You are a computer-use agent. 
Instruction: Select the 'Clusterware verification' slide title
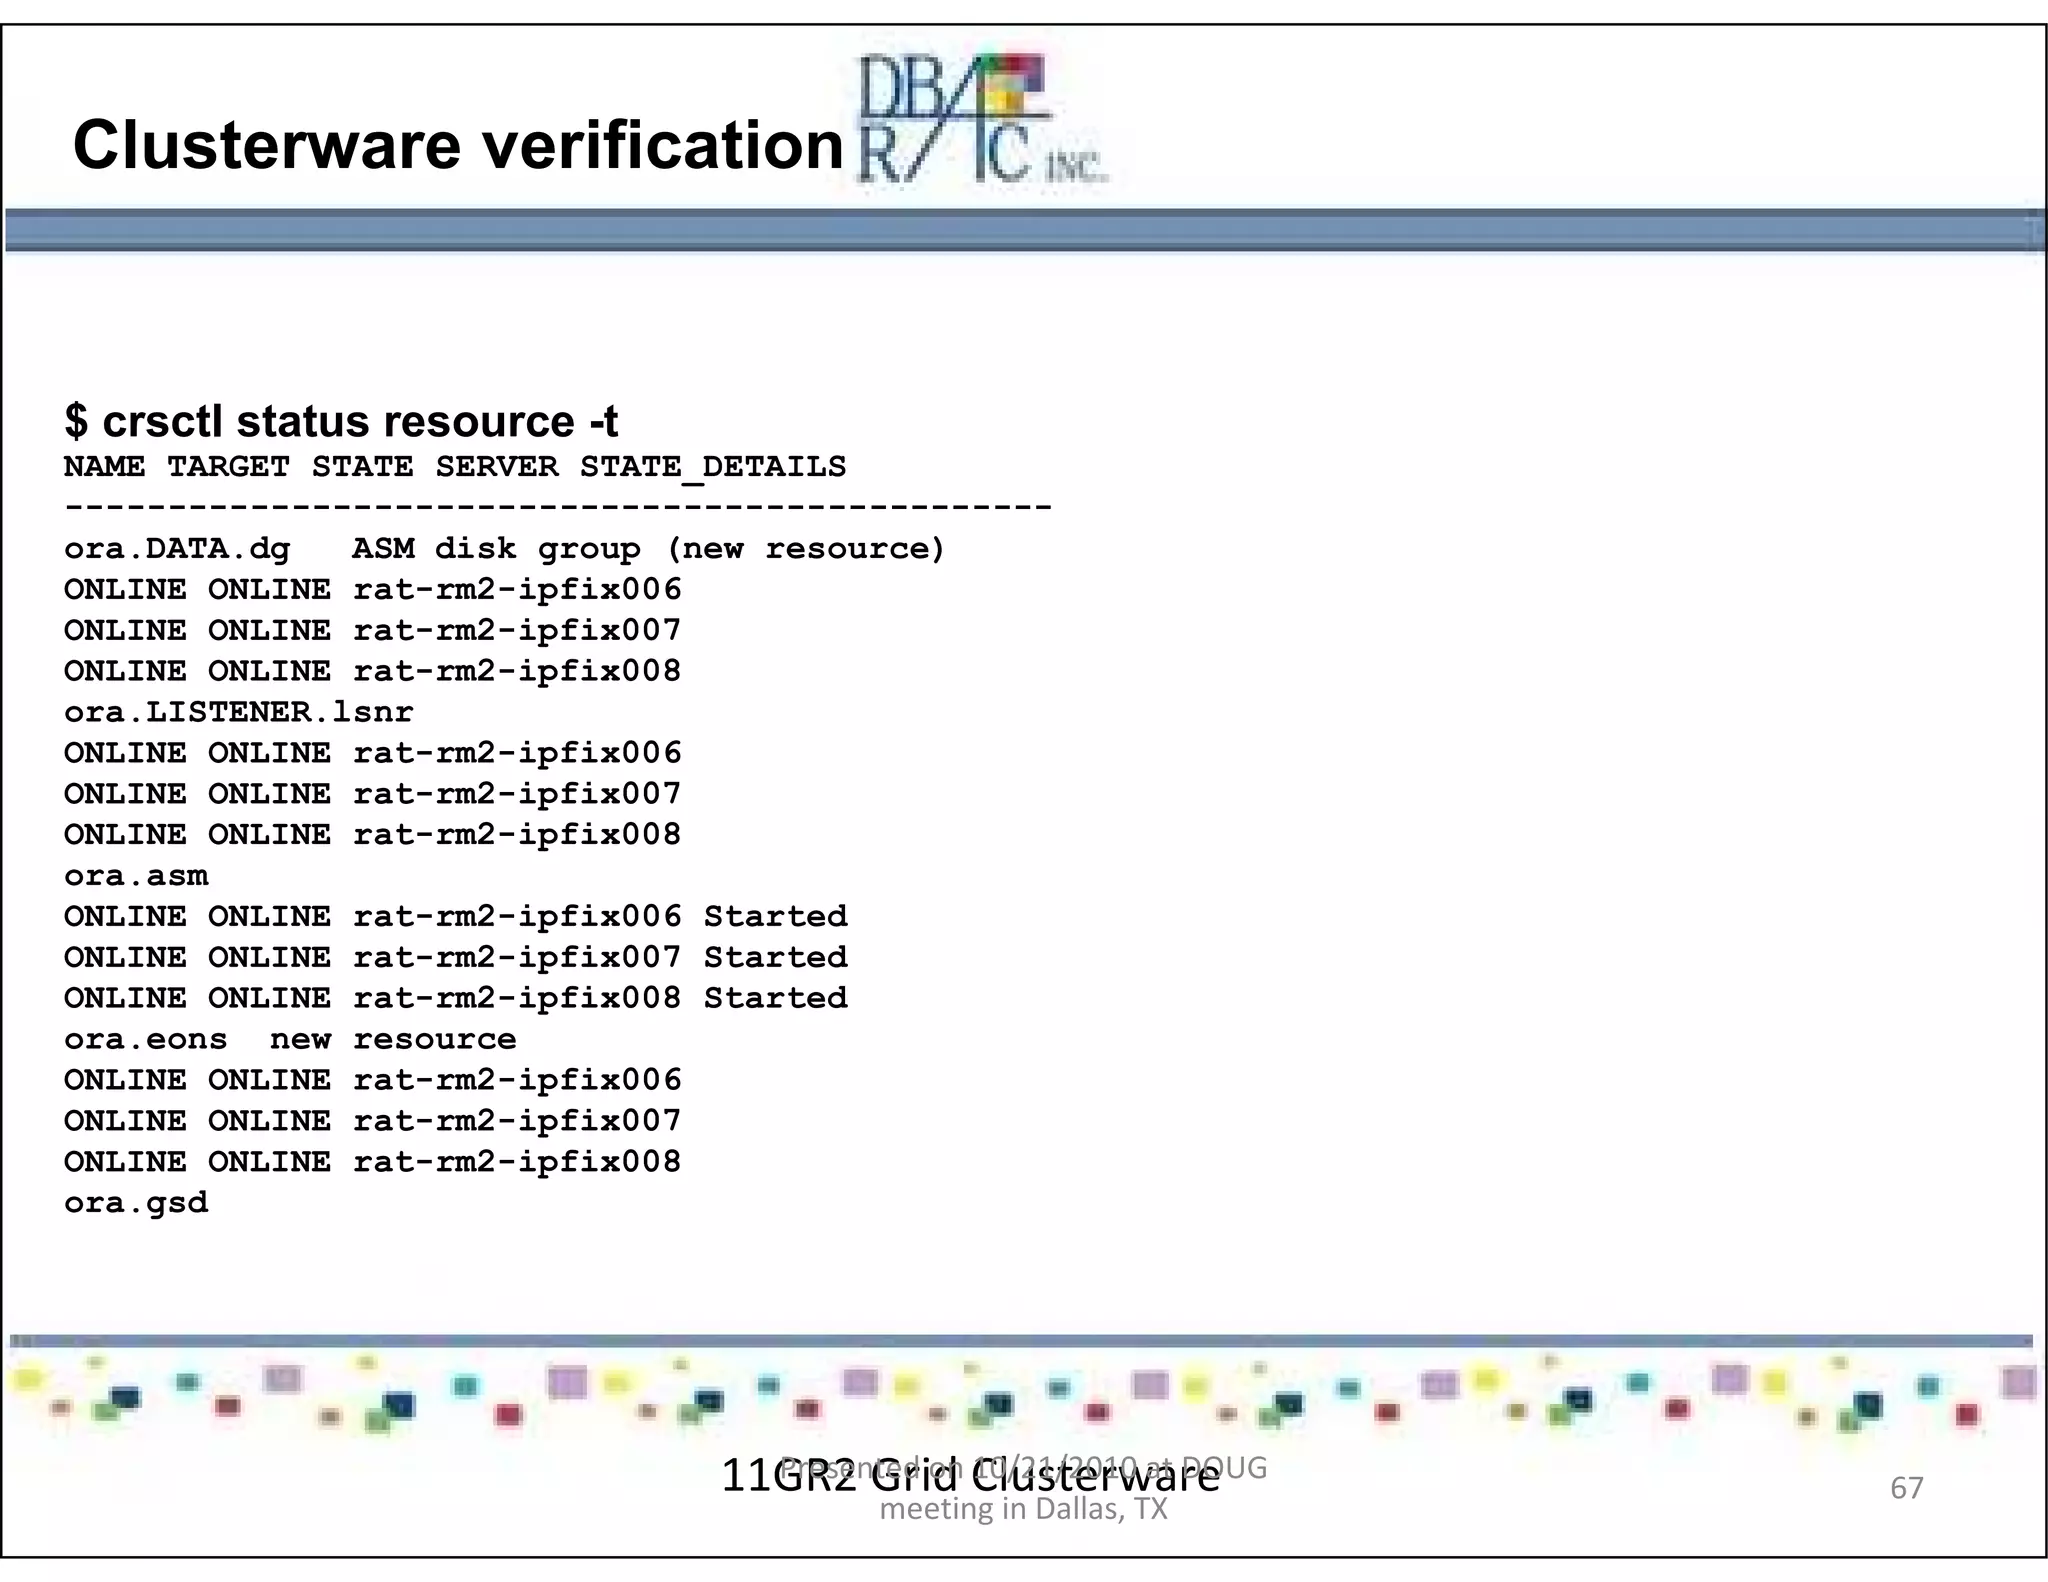[x=459, y=146]
